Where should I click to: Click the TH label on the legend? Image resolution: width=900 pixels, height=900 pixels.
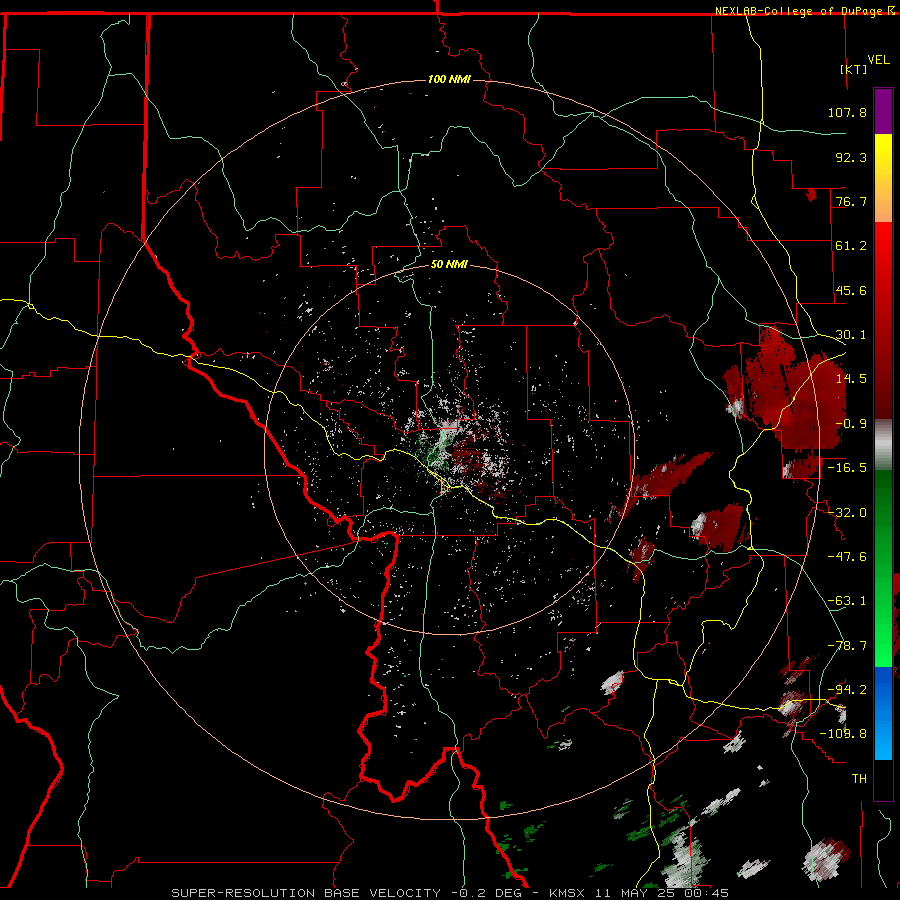pyautogui.click(x=859, y=778)
